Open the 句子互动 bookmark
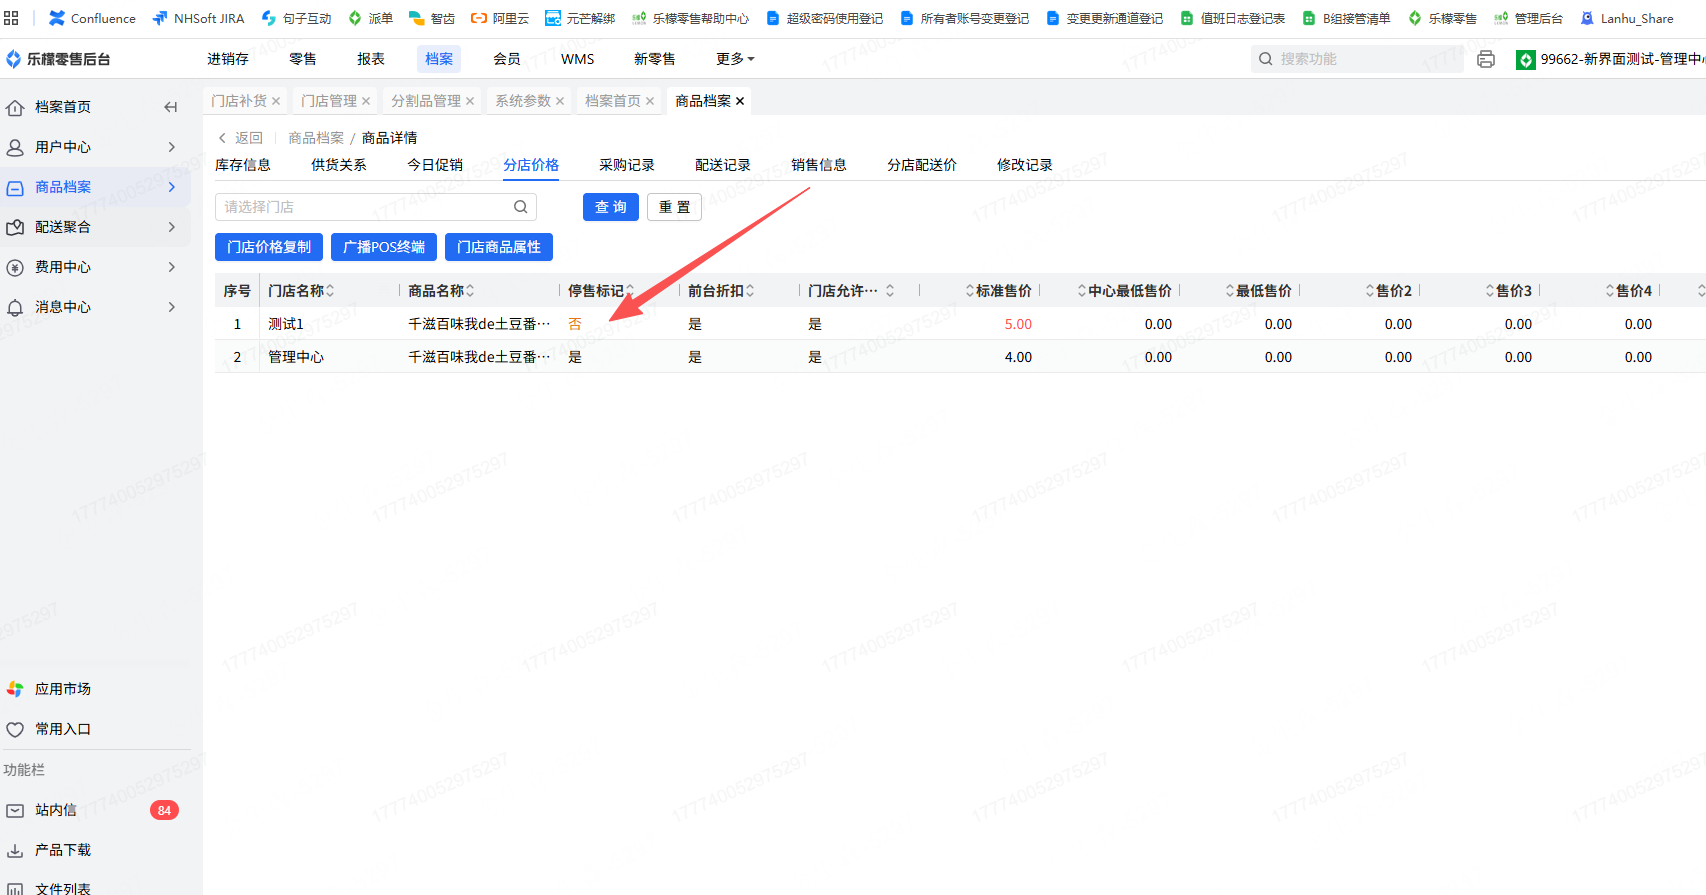 coord(296,18)
